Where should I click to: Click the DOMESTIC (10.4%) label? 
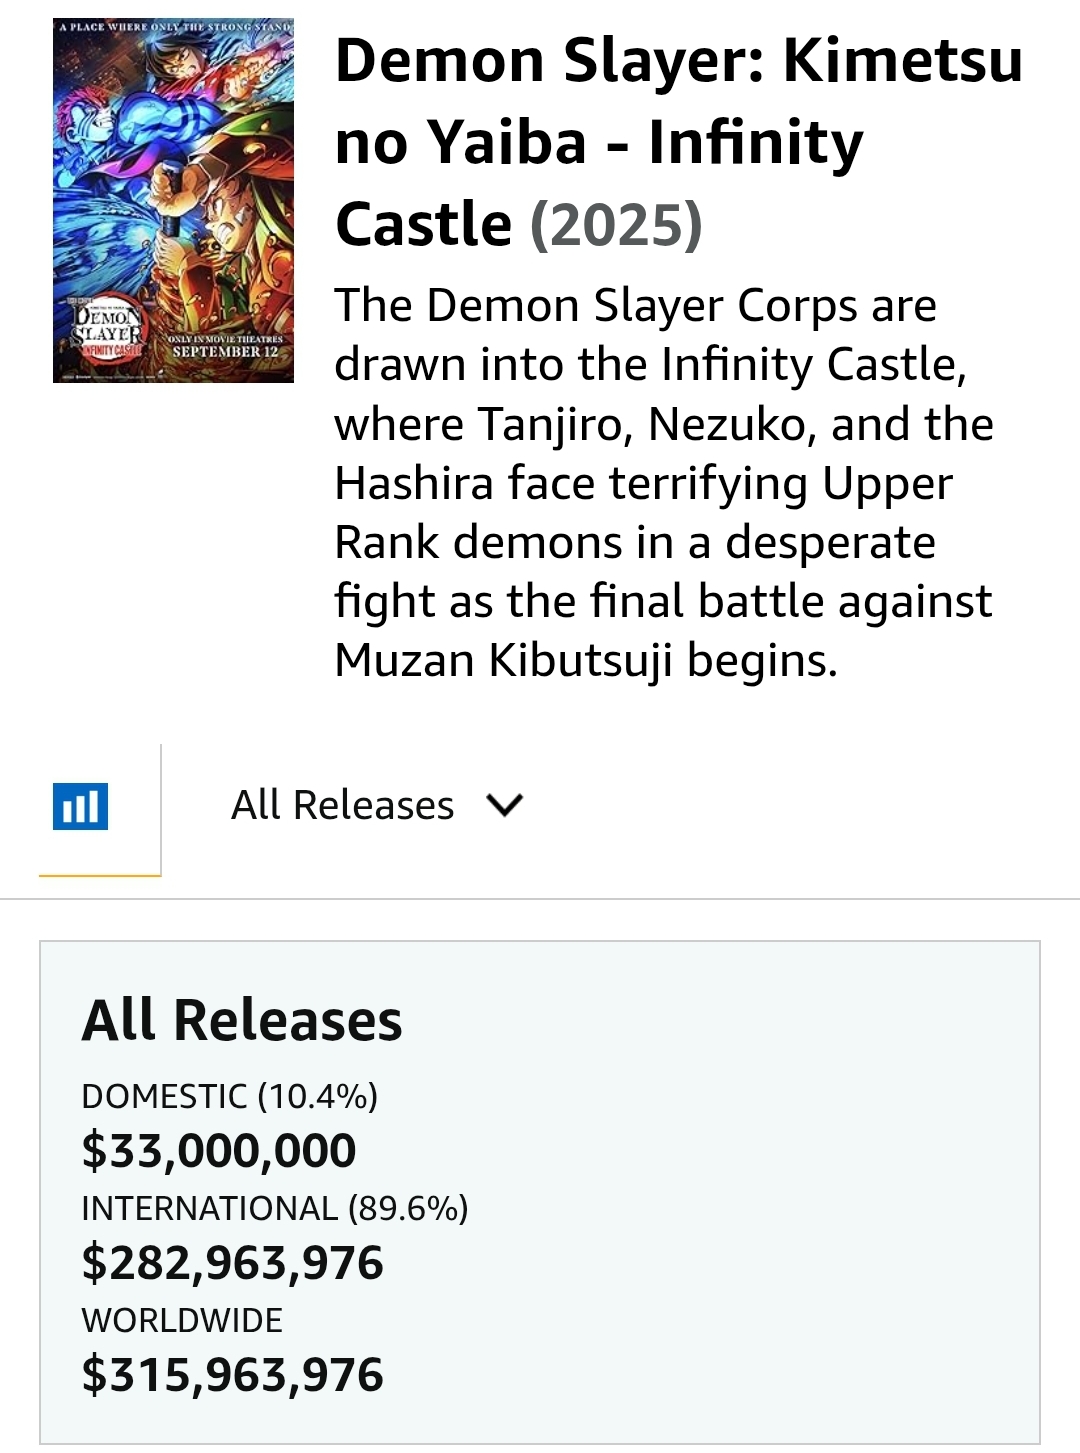(230, 1096)
